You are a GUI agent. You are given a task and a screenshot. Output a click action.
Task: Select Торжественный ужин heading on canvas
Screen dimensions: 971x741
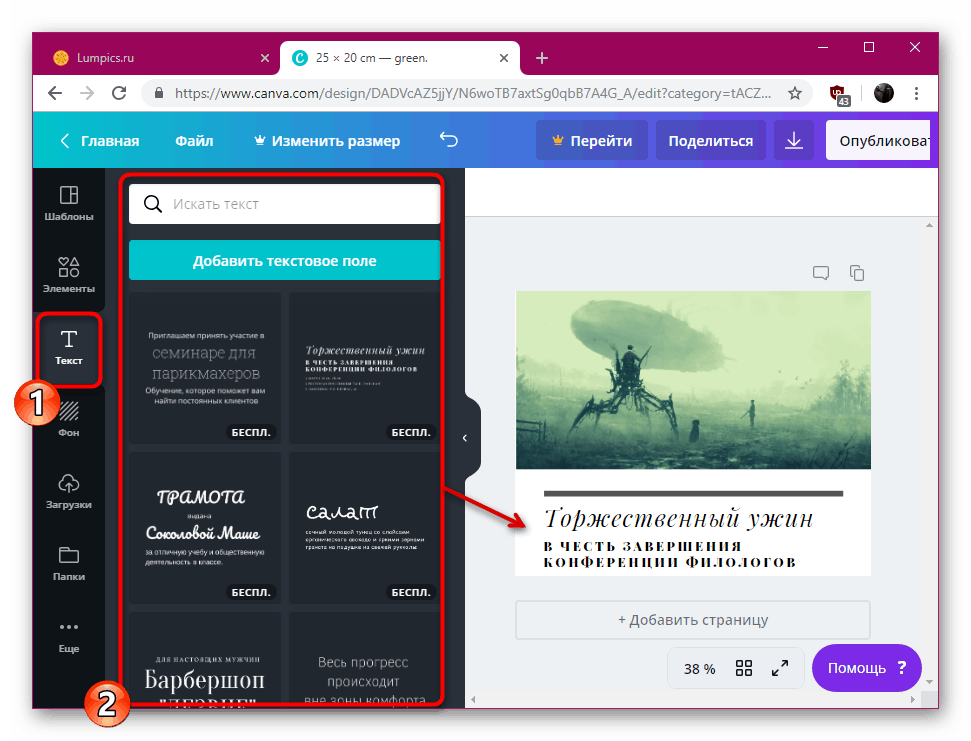678,519
